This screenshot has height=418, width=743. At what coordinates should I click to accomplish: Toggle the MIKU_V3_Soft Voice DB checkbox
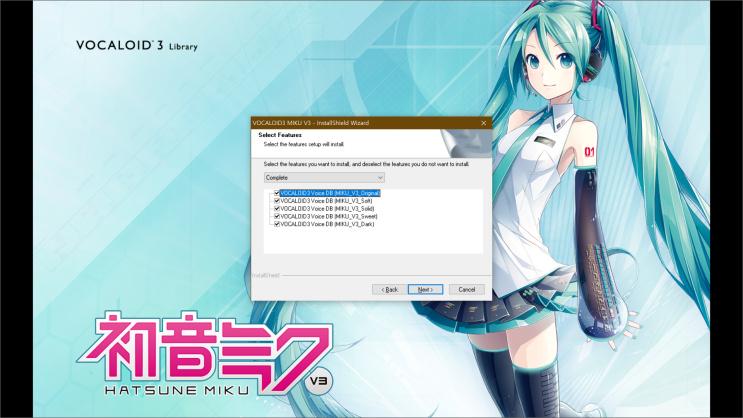[x=277, y=200]
